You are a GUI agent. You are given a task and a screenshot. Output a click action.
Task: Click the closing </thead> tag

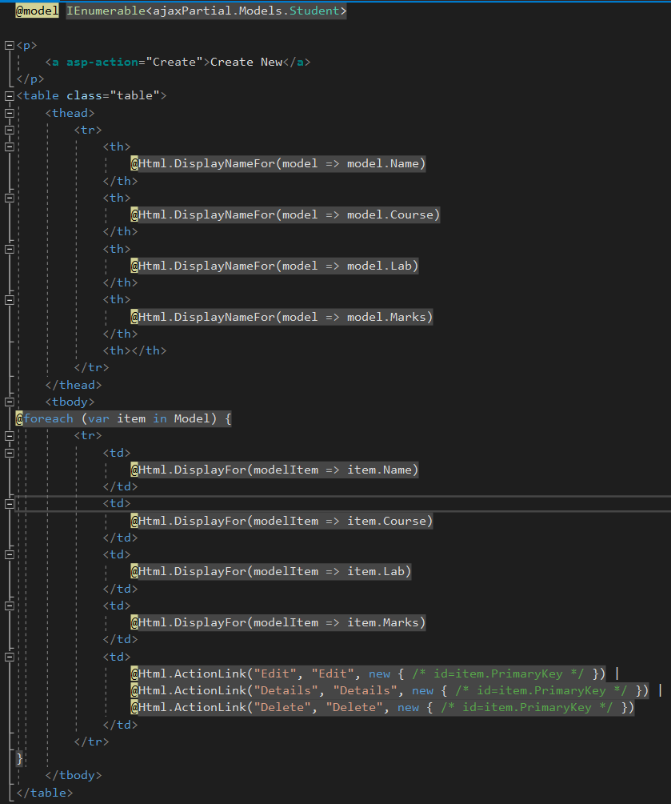pos(73,385)
